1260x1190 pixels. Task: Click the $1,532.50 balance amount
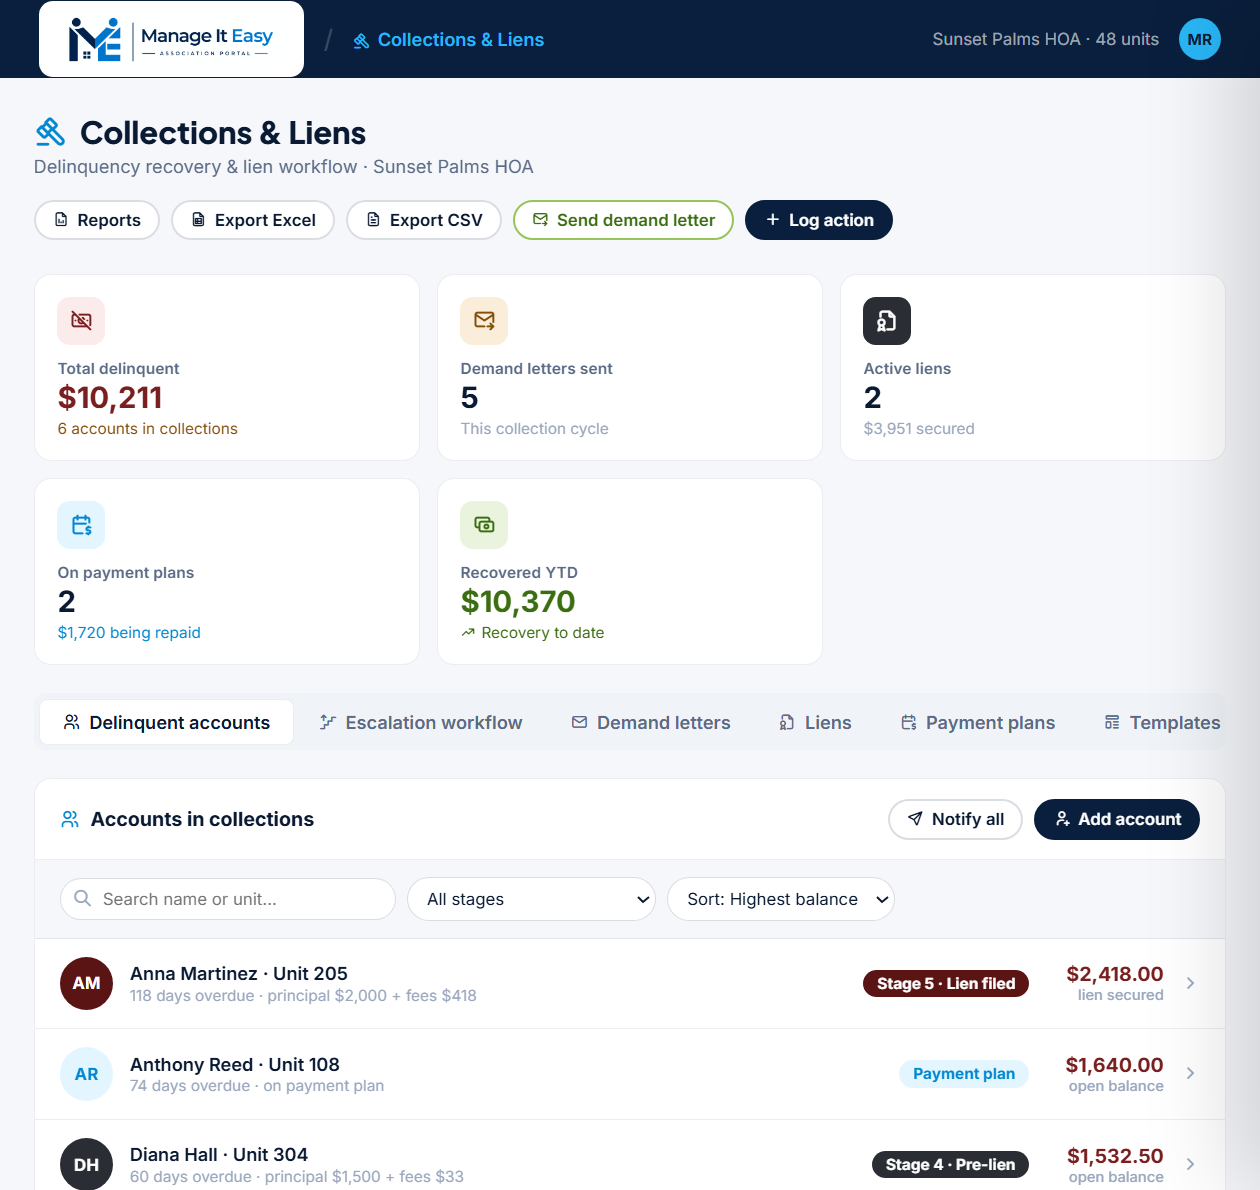pos(1115,1156)
